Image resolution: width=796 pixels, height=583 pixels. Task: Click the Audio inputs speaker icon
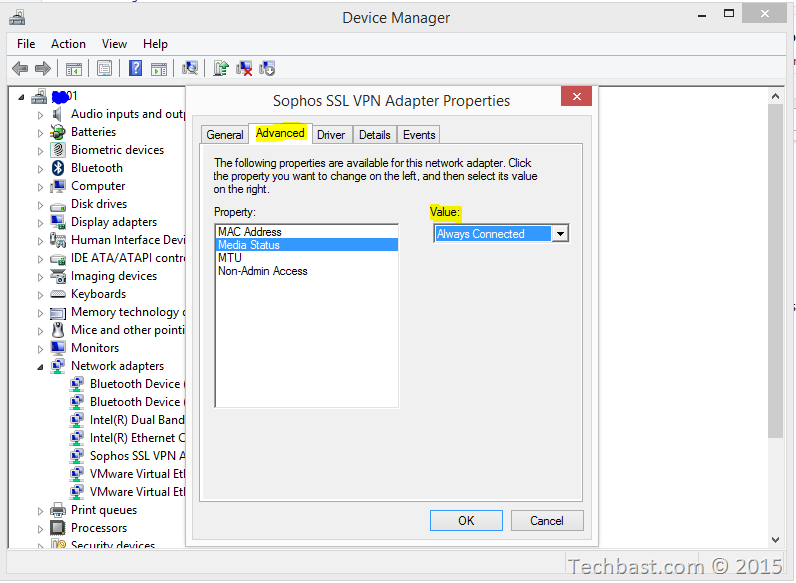pyautogui.click(x=57, y=114)
